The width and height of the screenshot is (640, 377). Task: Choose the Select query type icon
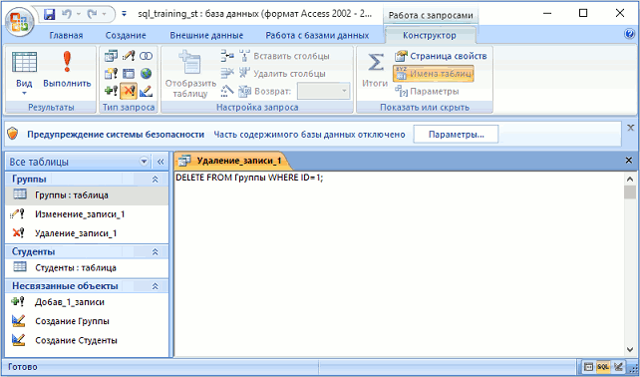coord(111,56)
